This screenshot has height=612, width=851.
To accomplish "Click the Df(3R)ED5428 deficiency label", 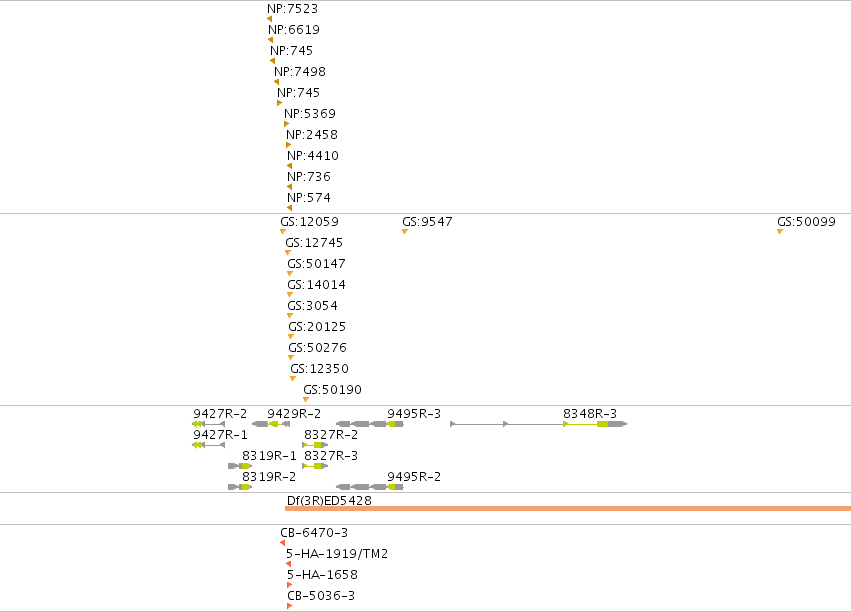I will click(329, 500).
